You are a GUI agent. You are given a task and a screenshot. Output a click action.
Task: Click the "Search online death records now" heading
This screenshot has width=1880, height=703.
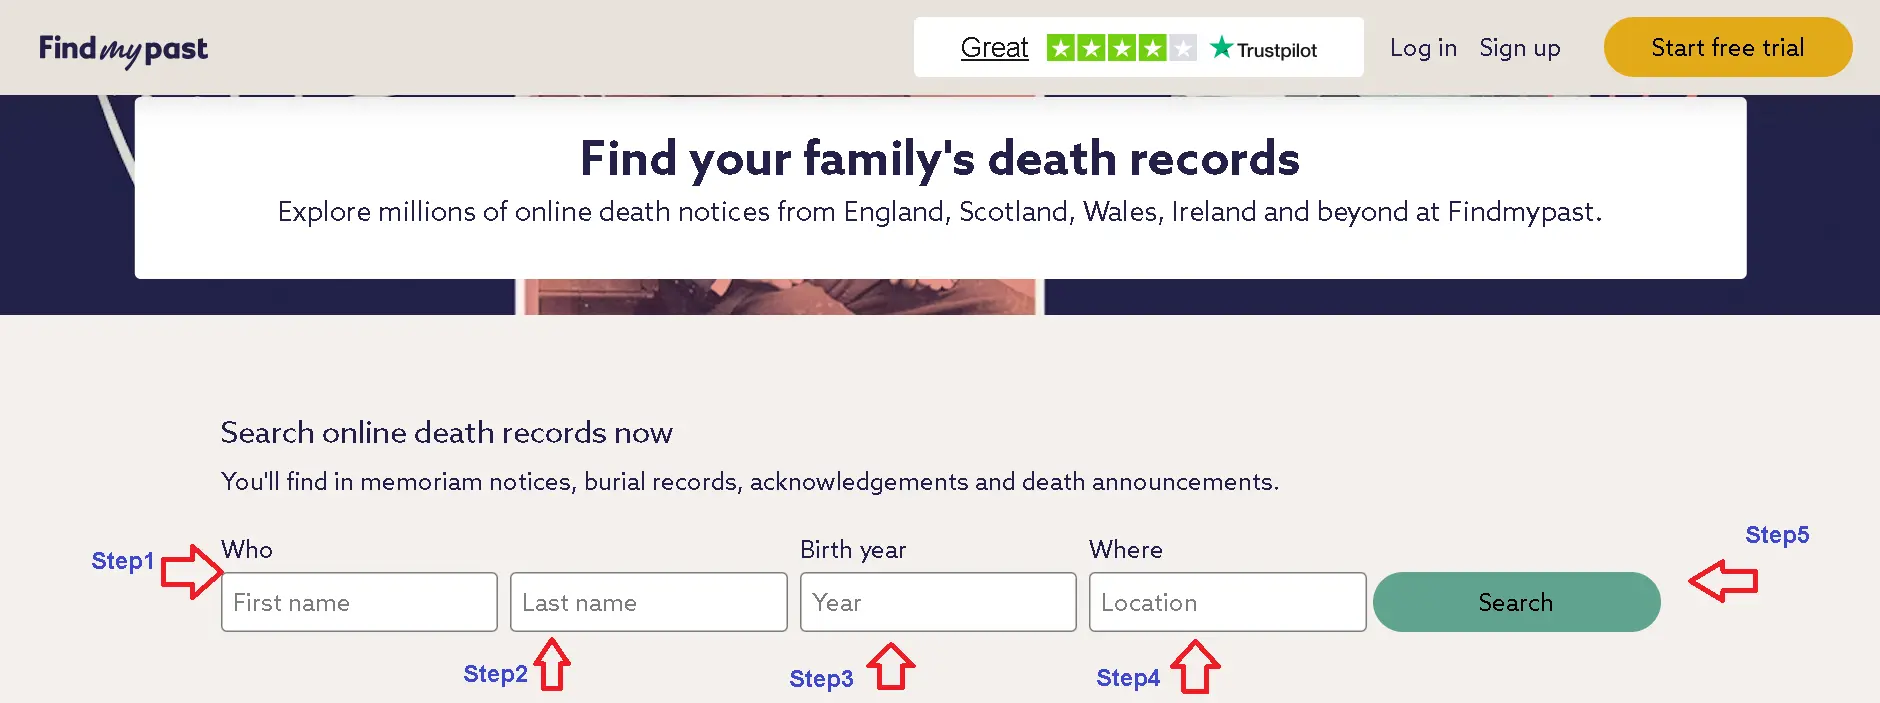[x=446, y=433]
